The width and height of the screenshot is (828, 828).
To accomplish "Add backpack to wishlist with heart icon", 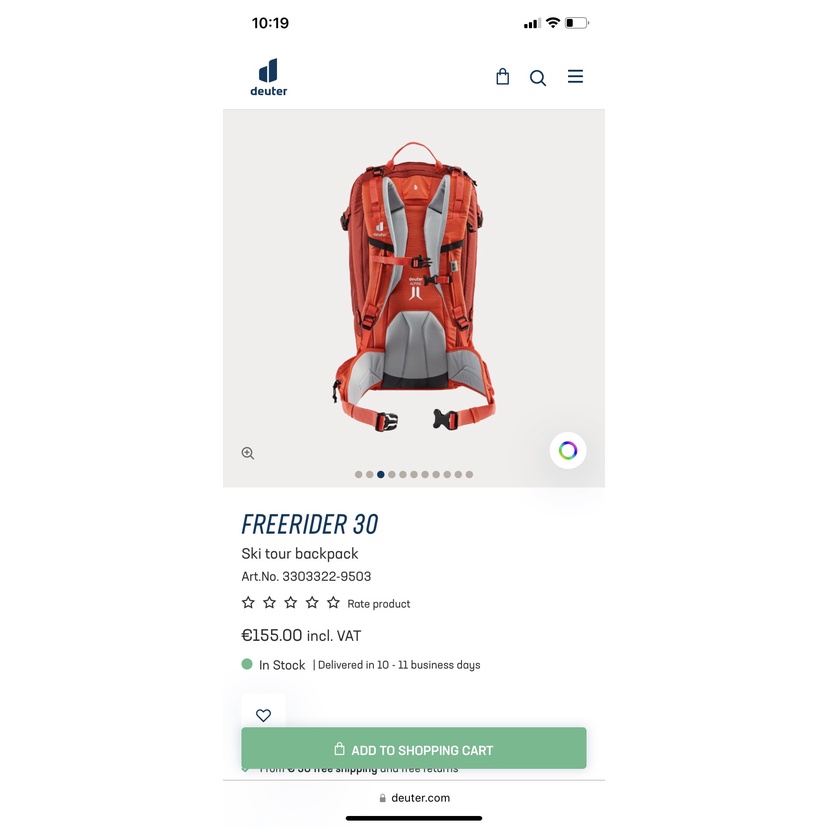I will click(264, 714).
